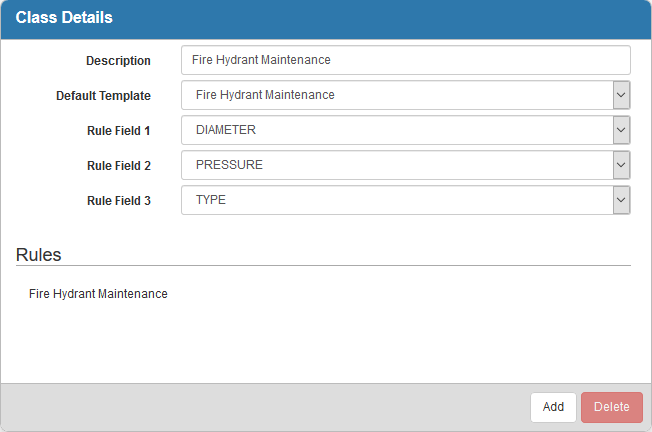The image size is (652, 432).
Task: Click empty gray footer bar left of Add
Action: [260, 407]
